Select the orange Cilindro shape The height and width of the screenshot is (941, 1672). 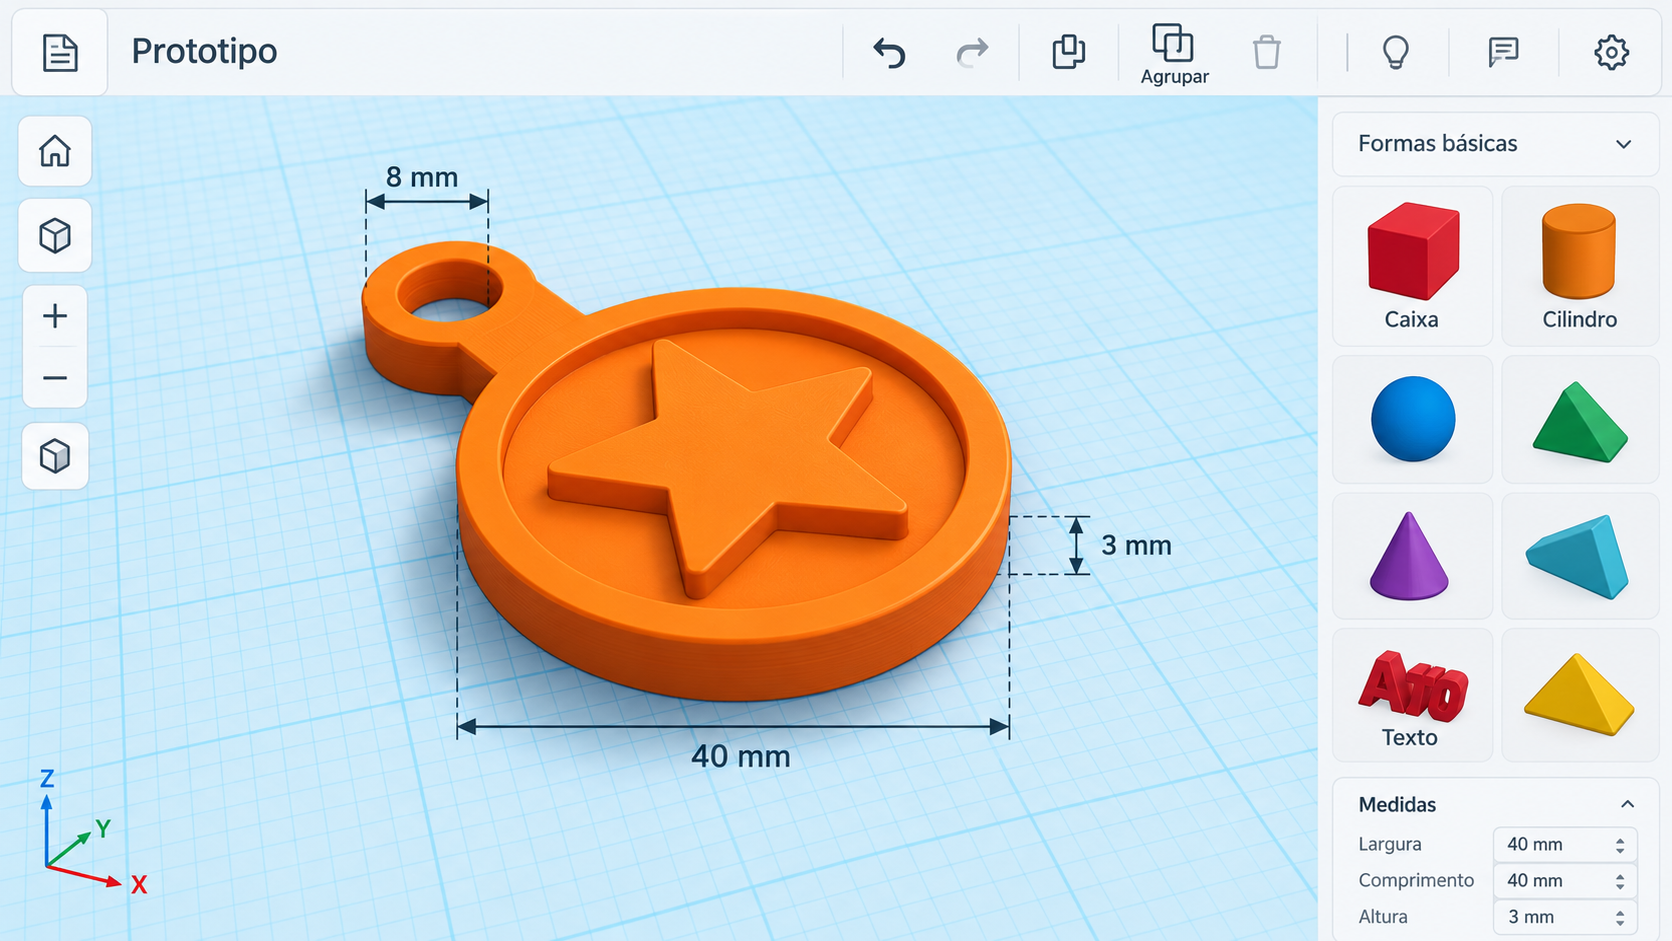click(1579, 266)
